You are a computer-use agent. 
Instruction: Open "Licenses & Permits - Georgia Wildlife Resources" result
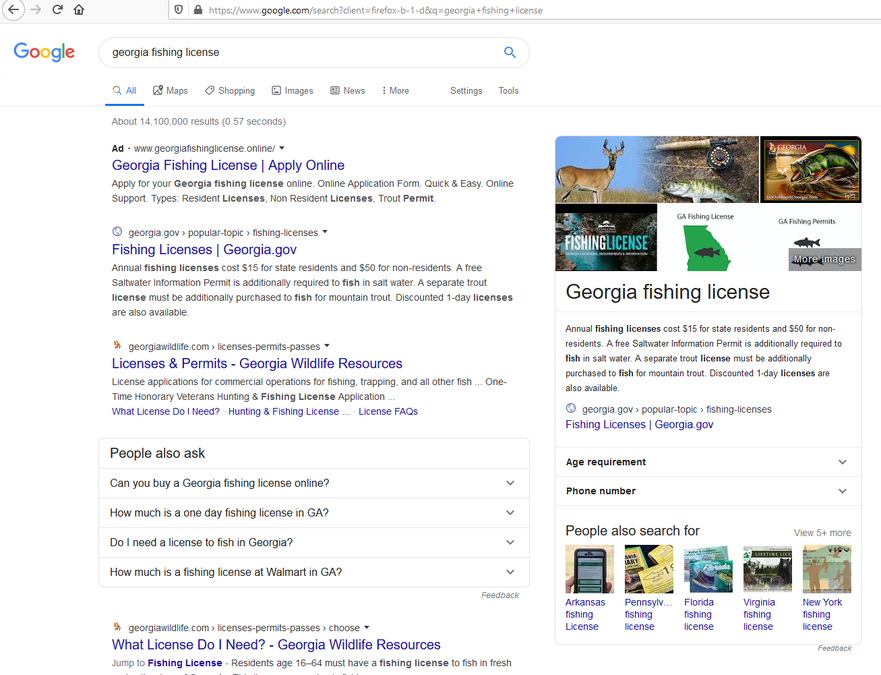point(257,364)
